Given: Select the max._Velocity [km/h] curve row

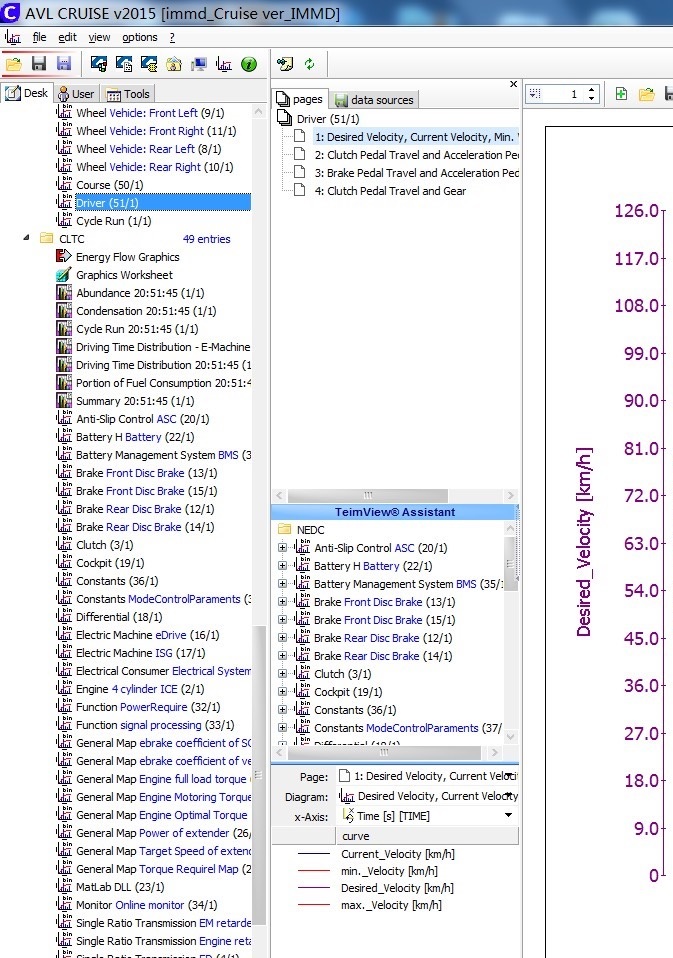Looking at the screenshot, I should [x=395, y=905].
